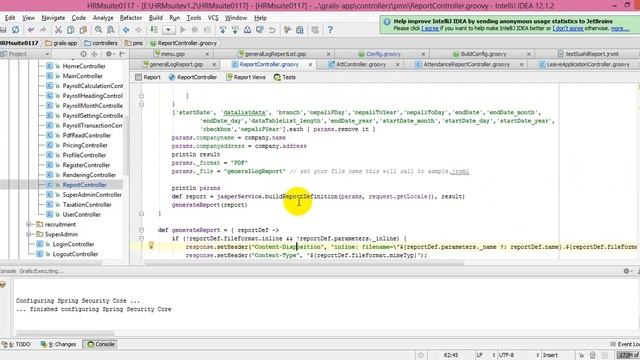
Task: Click the Debug bug icon
Action: (195, 30)
